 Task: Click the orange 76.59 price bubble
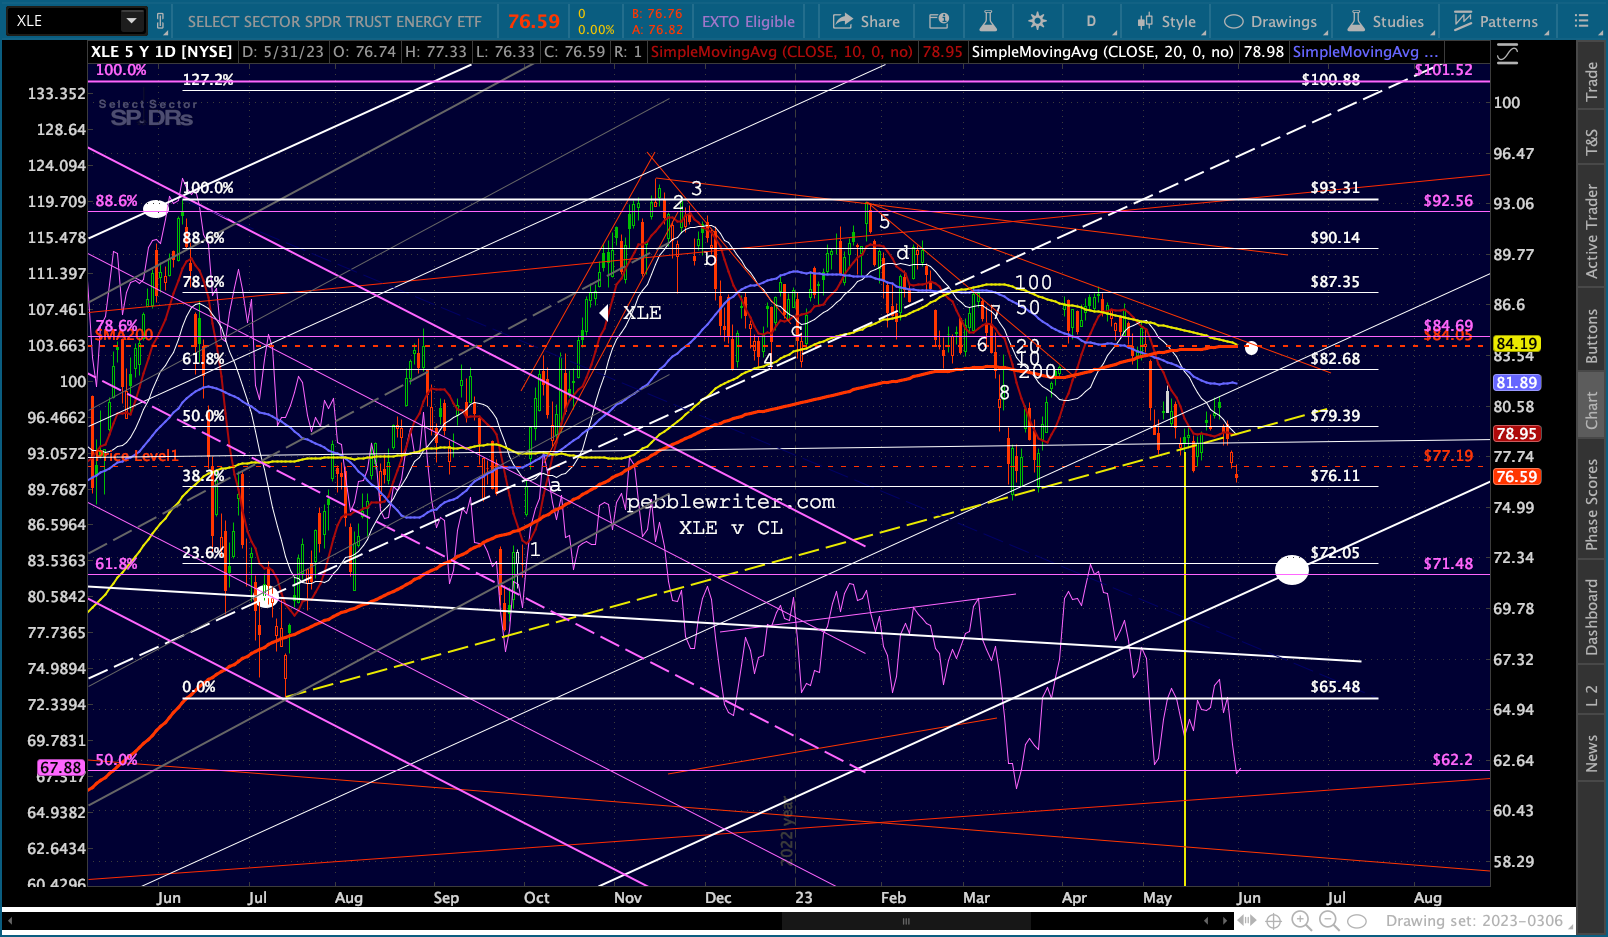click(x=1517, y=477)
